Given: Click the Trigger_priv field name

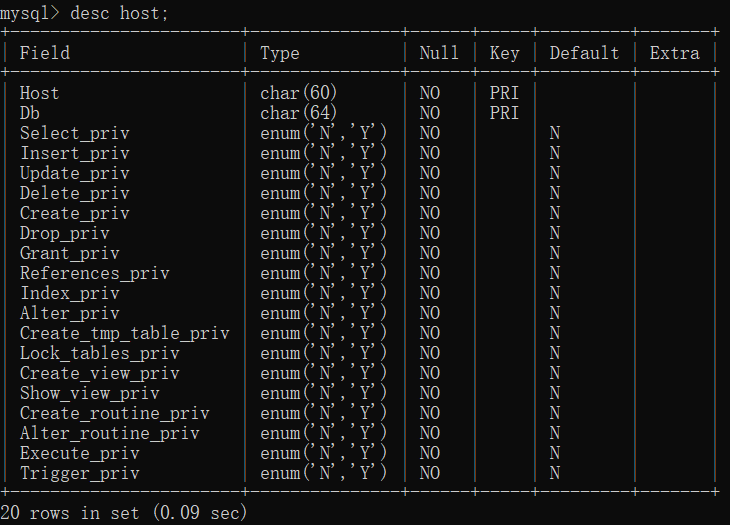Looking at the screenshot, I should click(80, 473).
